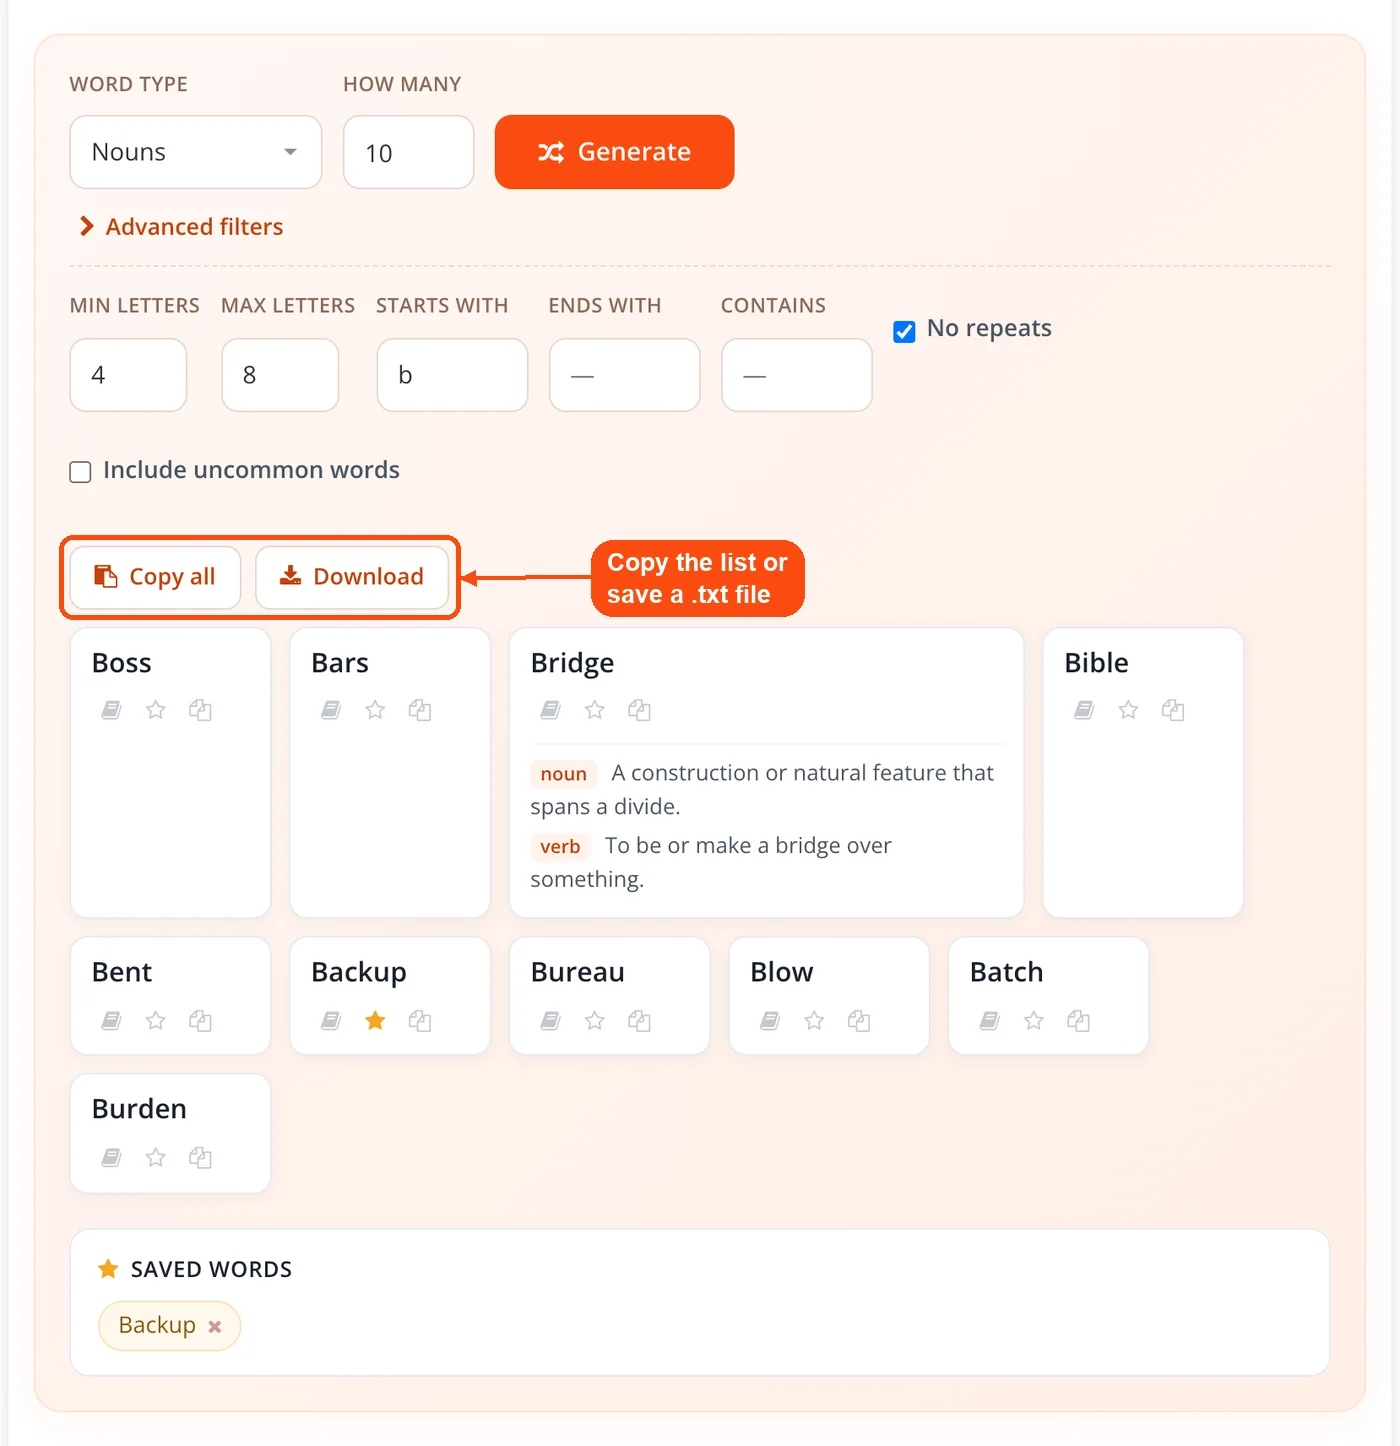1400x1446 pixels.
Task: Show the definition for Bent
Action: pyautogui.click(x=111, y=1020)
